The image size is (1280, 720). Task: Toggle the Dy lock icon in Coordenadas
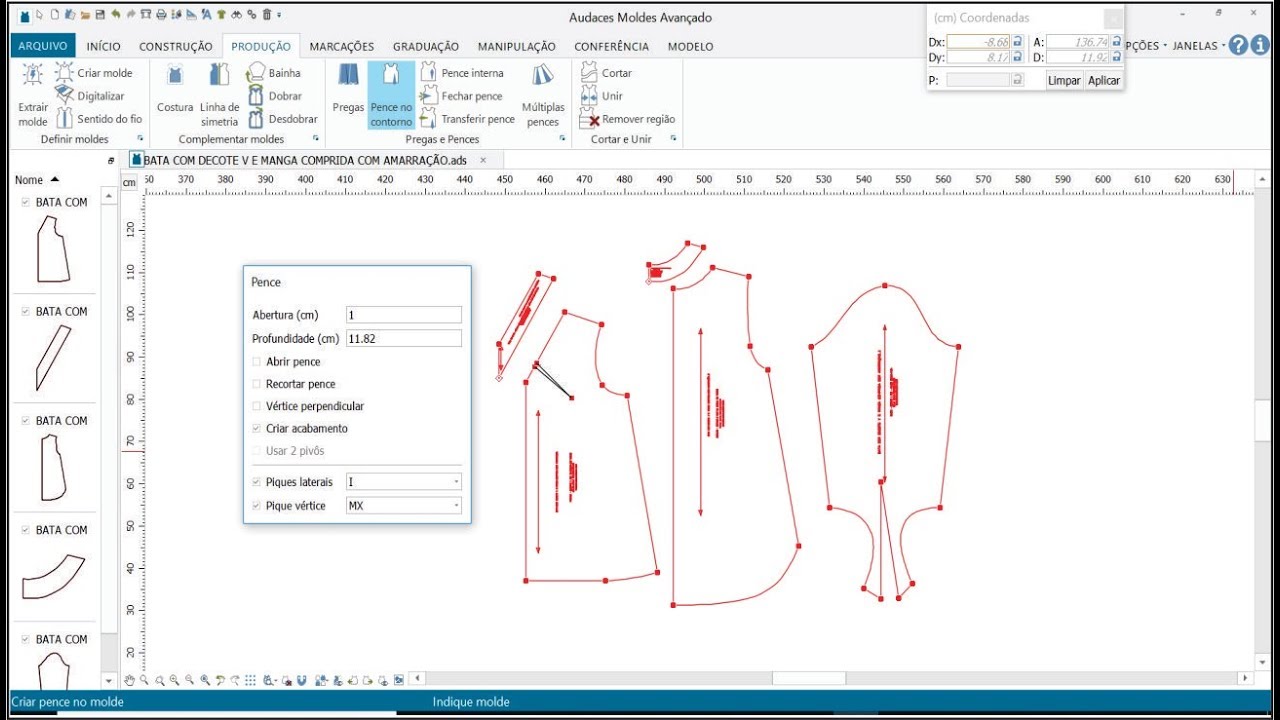[1017, 57]
